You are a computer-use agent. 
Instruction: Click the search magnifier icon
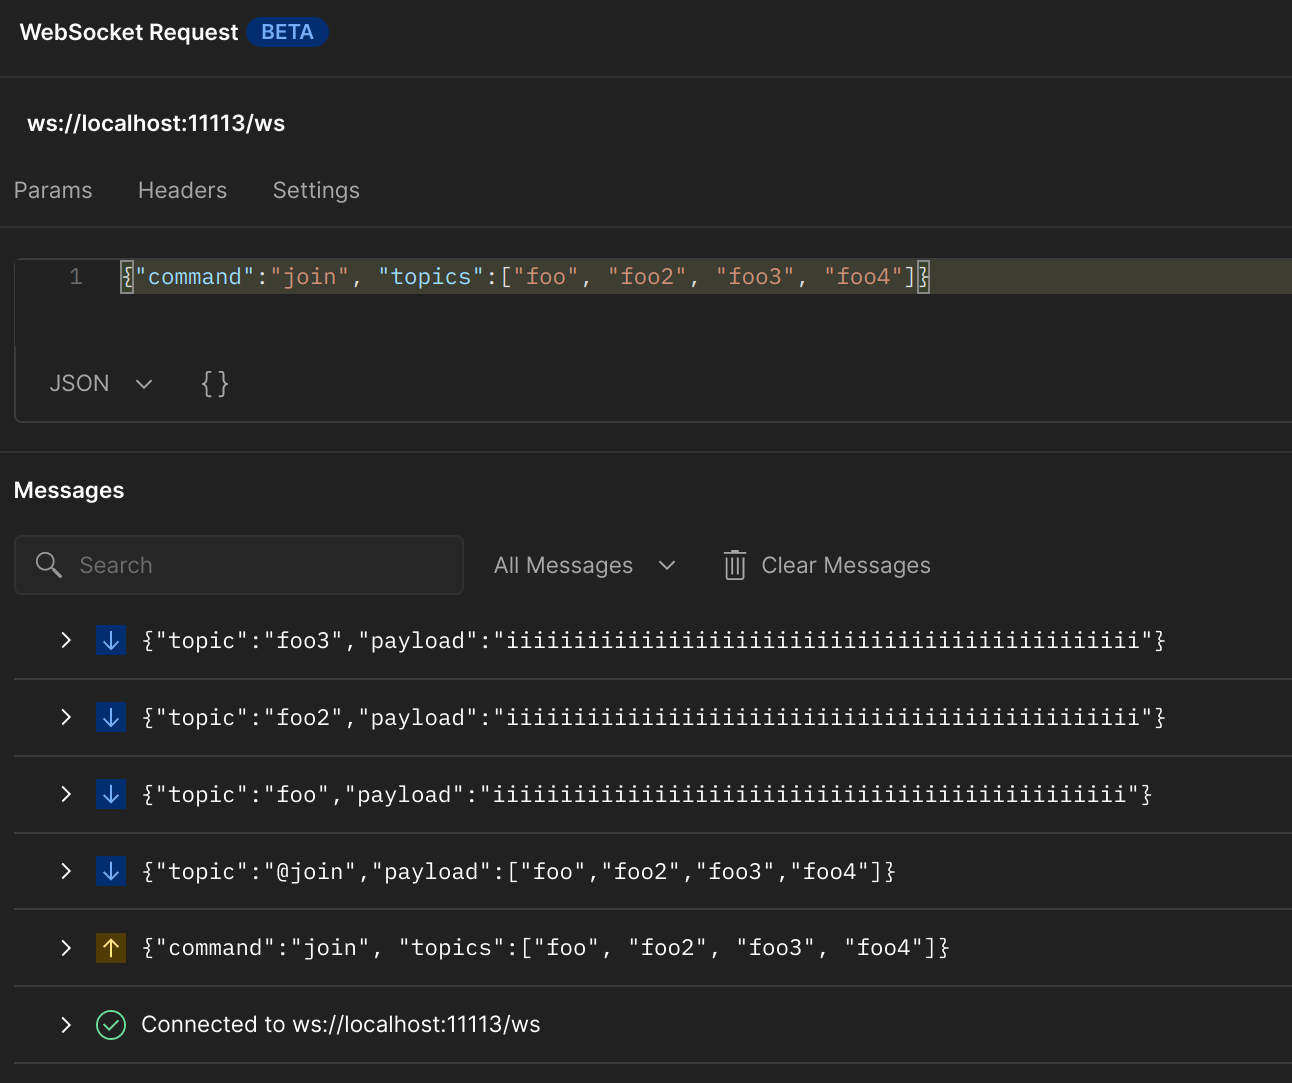tap(48, 565)
